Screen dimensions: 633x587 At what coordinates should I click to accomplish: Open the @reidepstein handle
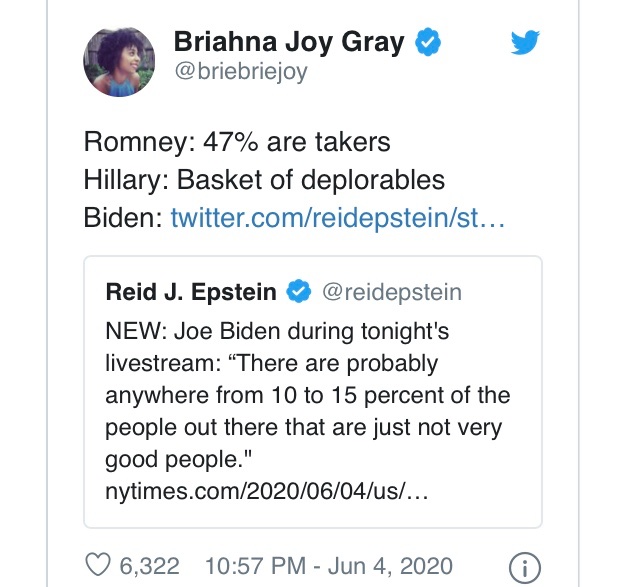pyautogui.click(x=391, y=292)
